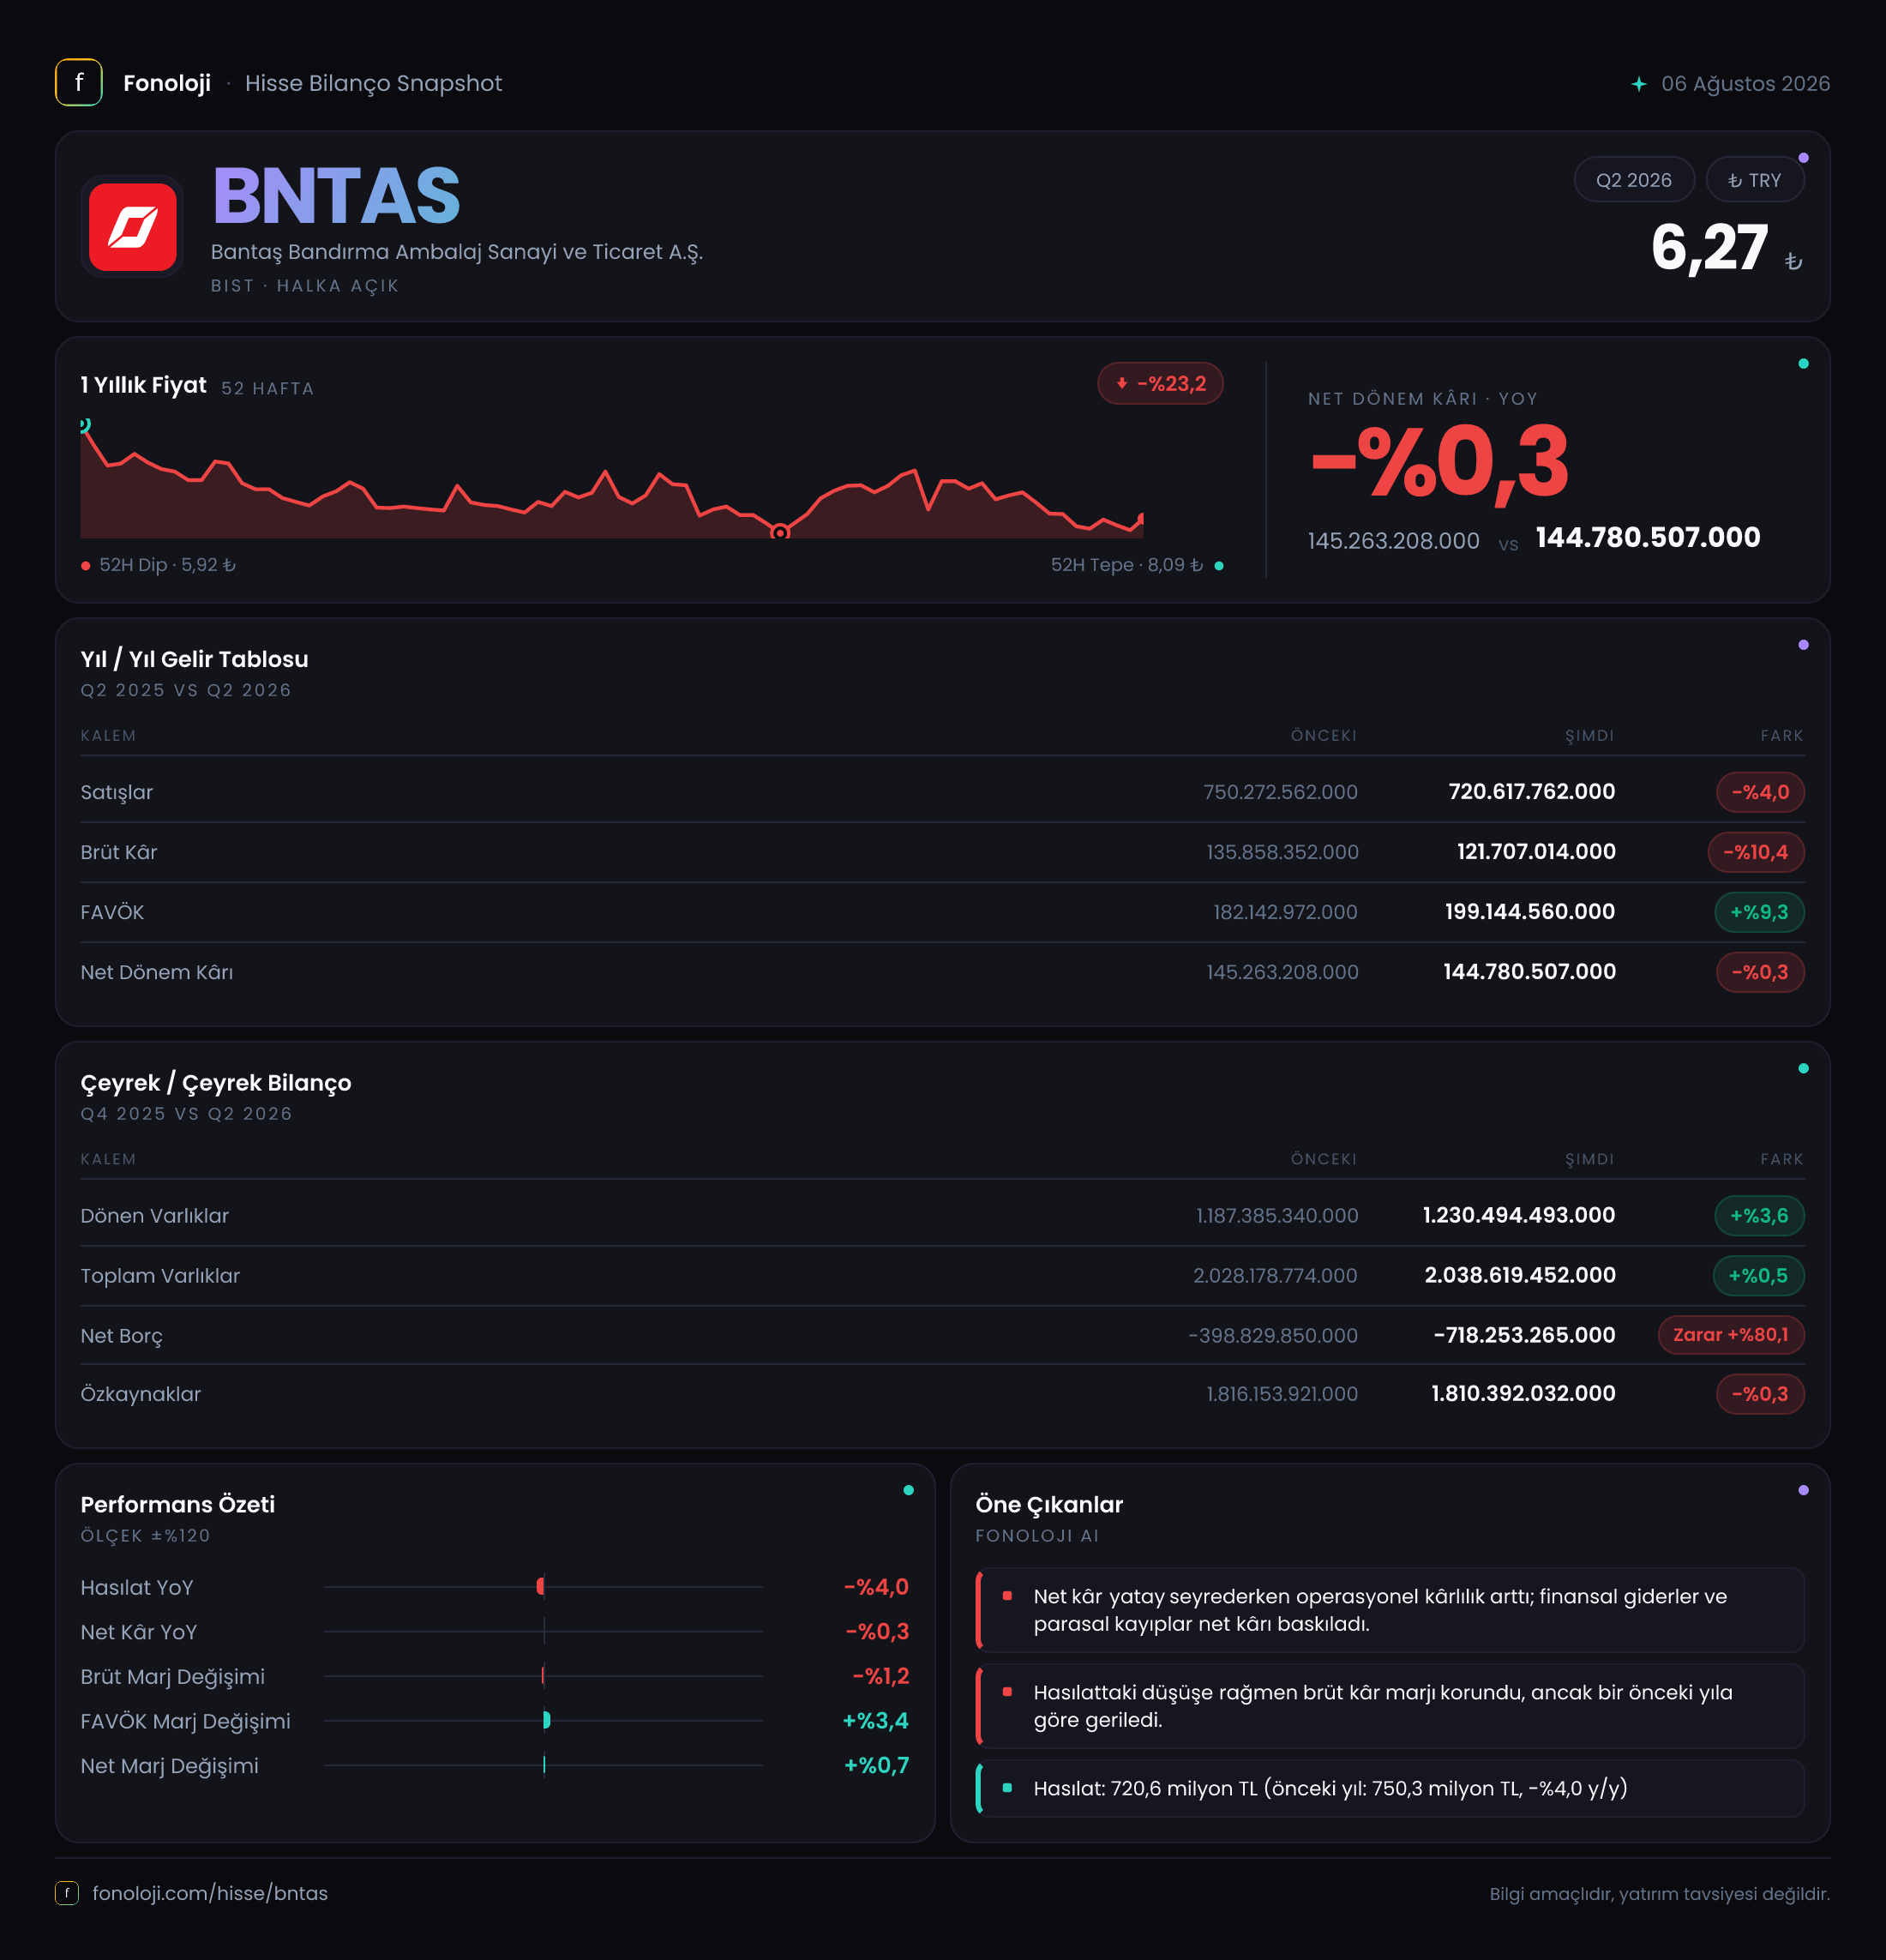Click the 'Hisse Bilanço Snapshot' header text
The width and height of the screenshot is (1886, 1960).
click(373, 83)
